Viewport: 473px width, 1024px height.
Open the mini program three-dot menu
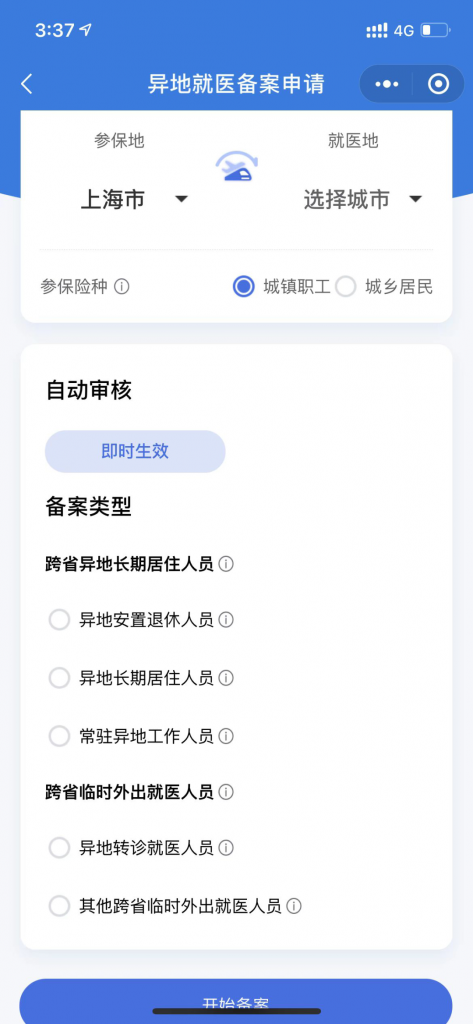tap(387, 84)
